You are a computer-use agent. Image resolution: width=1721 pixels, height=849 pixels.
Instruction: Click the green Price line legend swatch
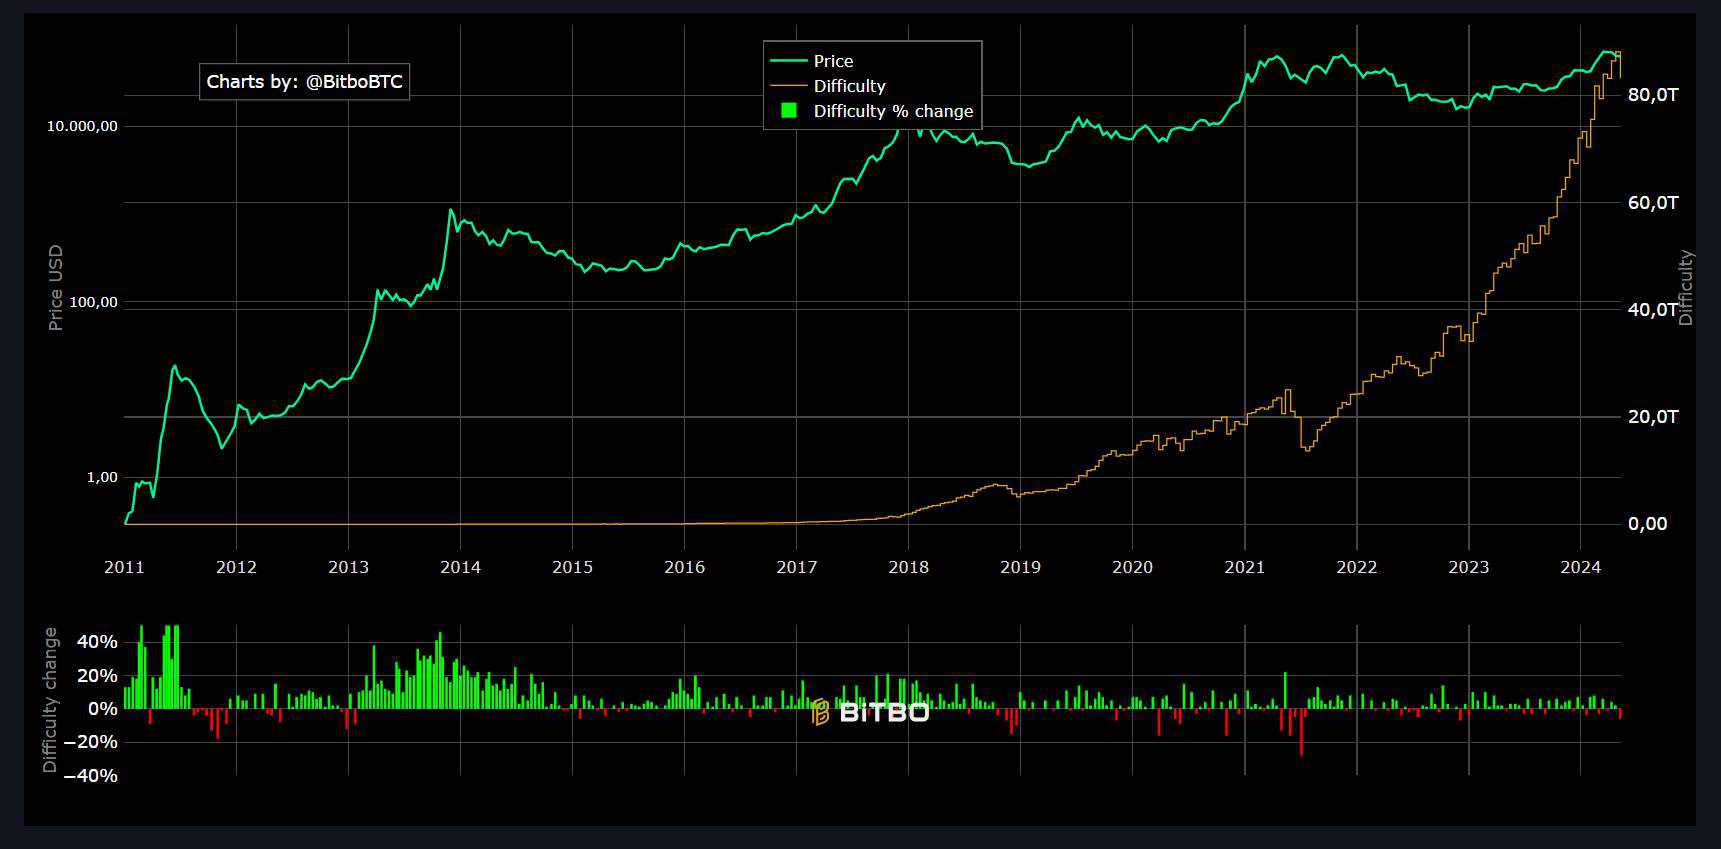click(x=788, y=61)
